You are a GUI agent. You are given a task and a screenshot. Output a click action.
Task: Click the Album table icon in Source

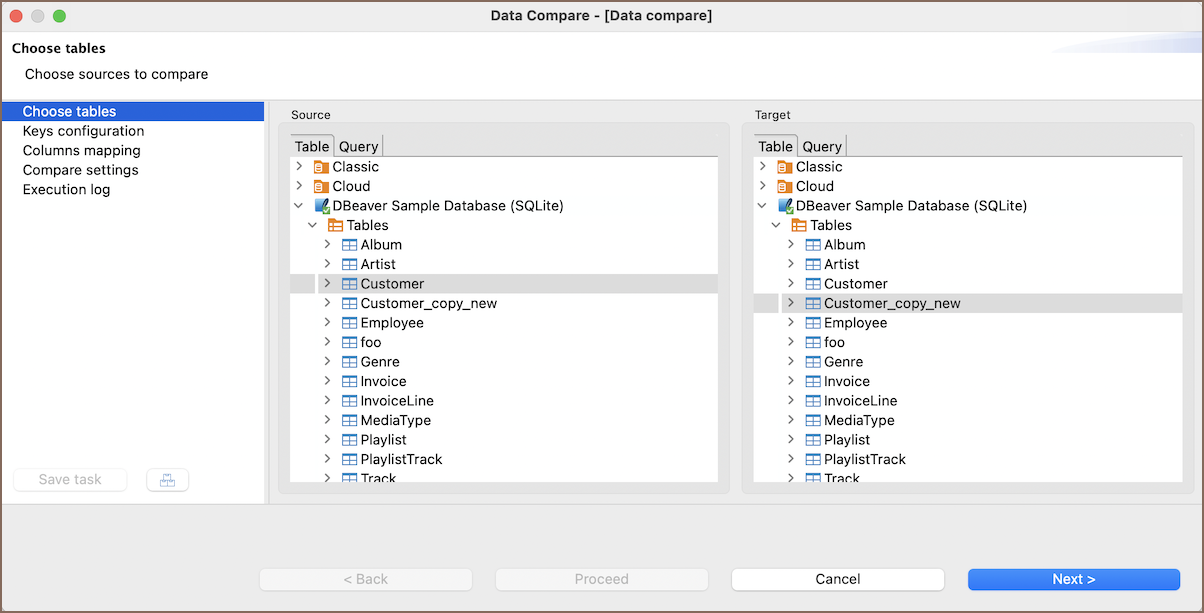tap(349, 245)
